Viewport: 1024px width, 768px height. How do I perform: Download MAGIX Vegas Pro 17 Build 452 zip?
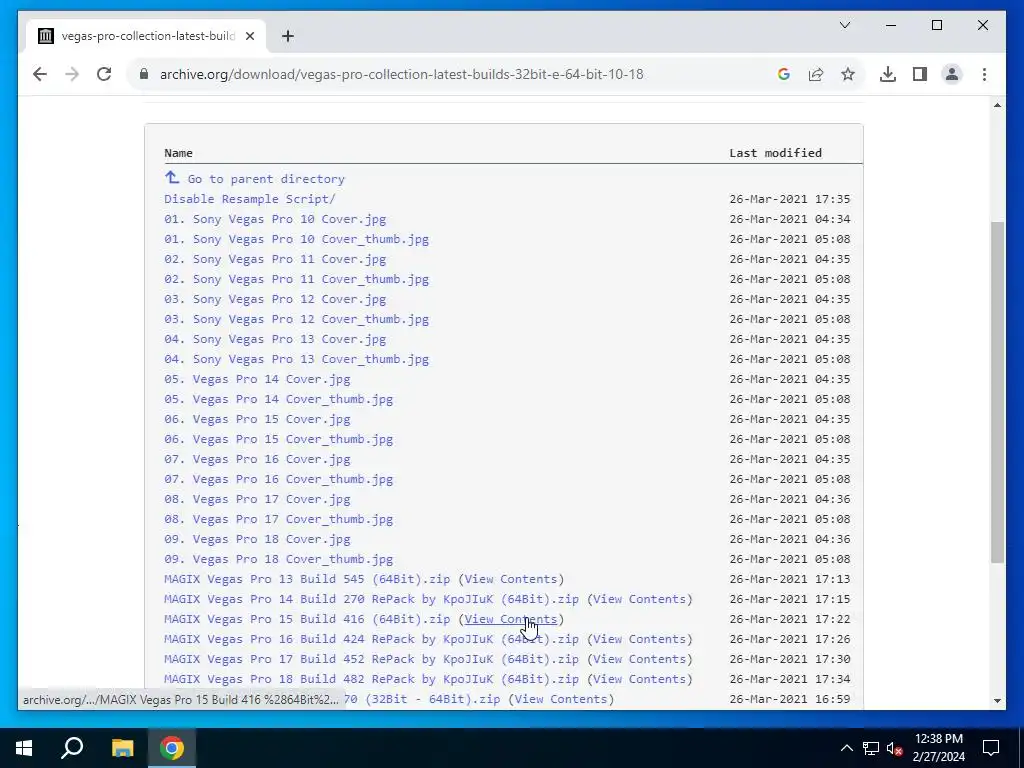pos(372,659)
